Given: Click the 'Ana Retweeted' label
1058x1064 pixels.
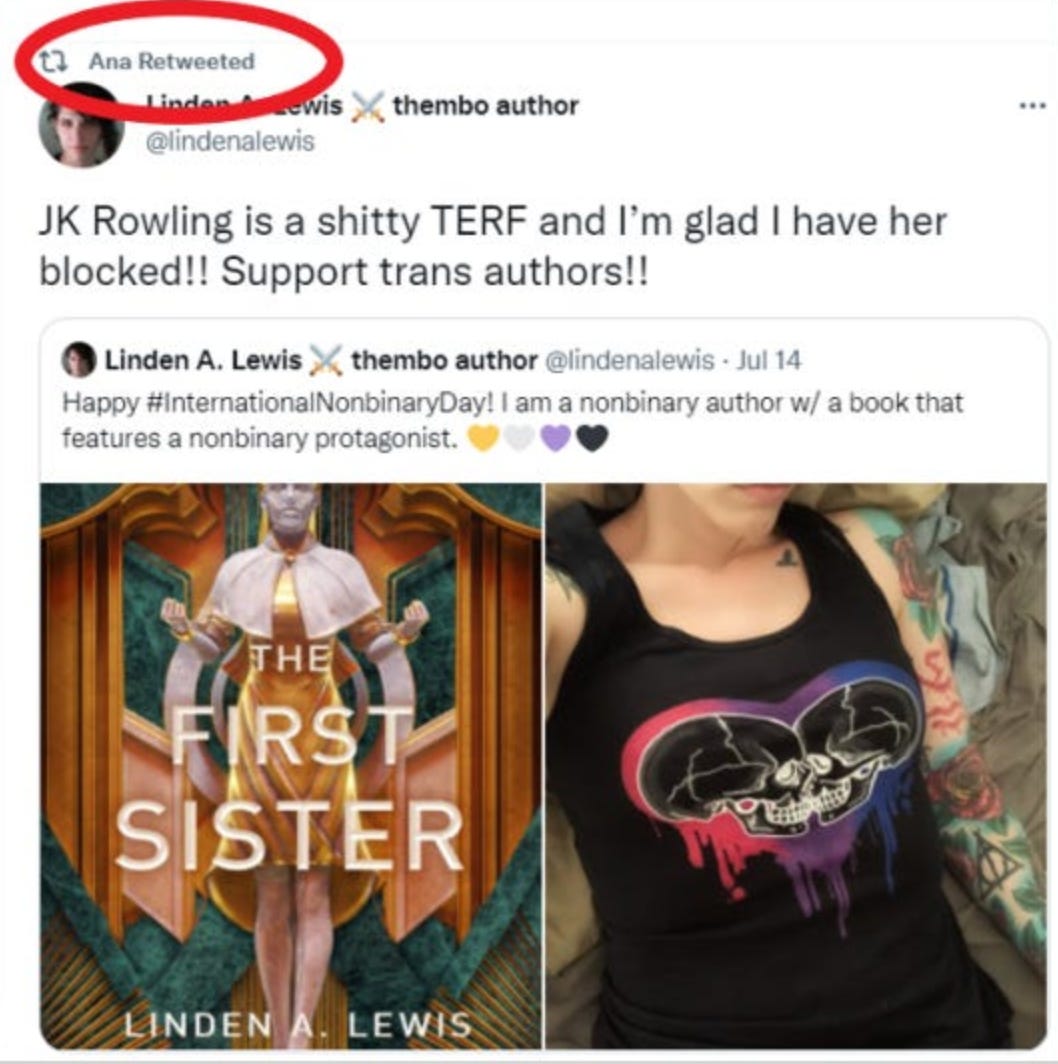Looking at the screenshot, I should [172, 62].
